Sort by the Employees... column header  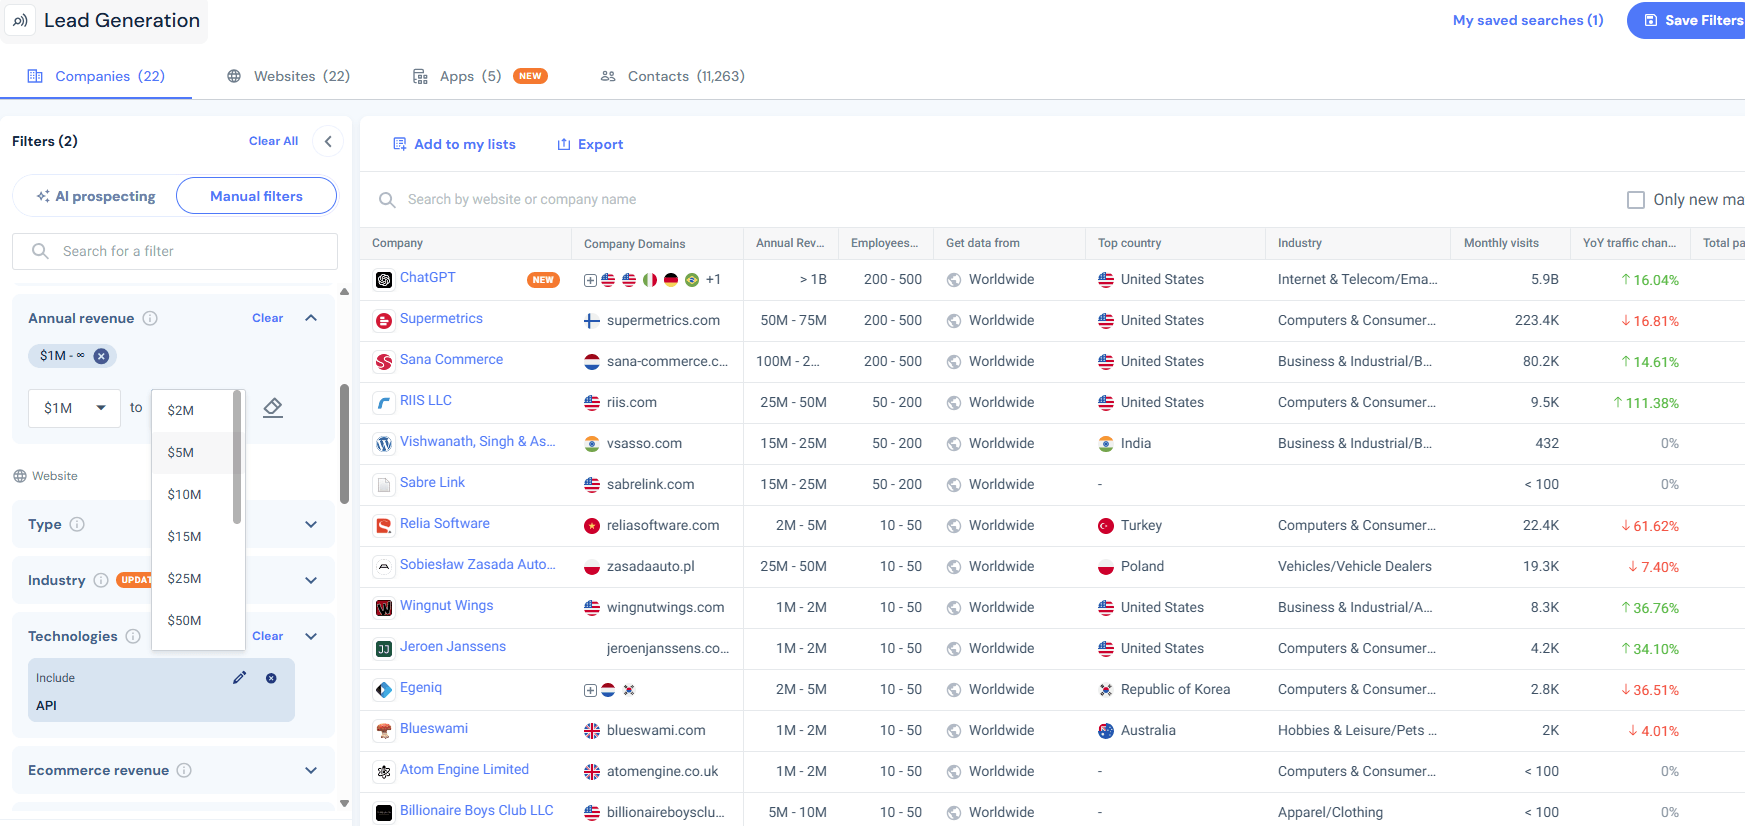pyautogui.click(x=884, y=243)
